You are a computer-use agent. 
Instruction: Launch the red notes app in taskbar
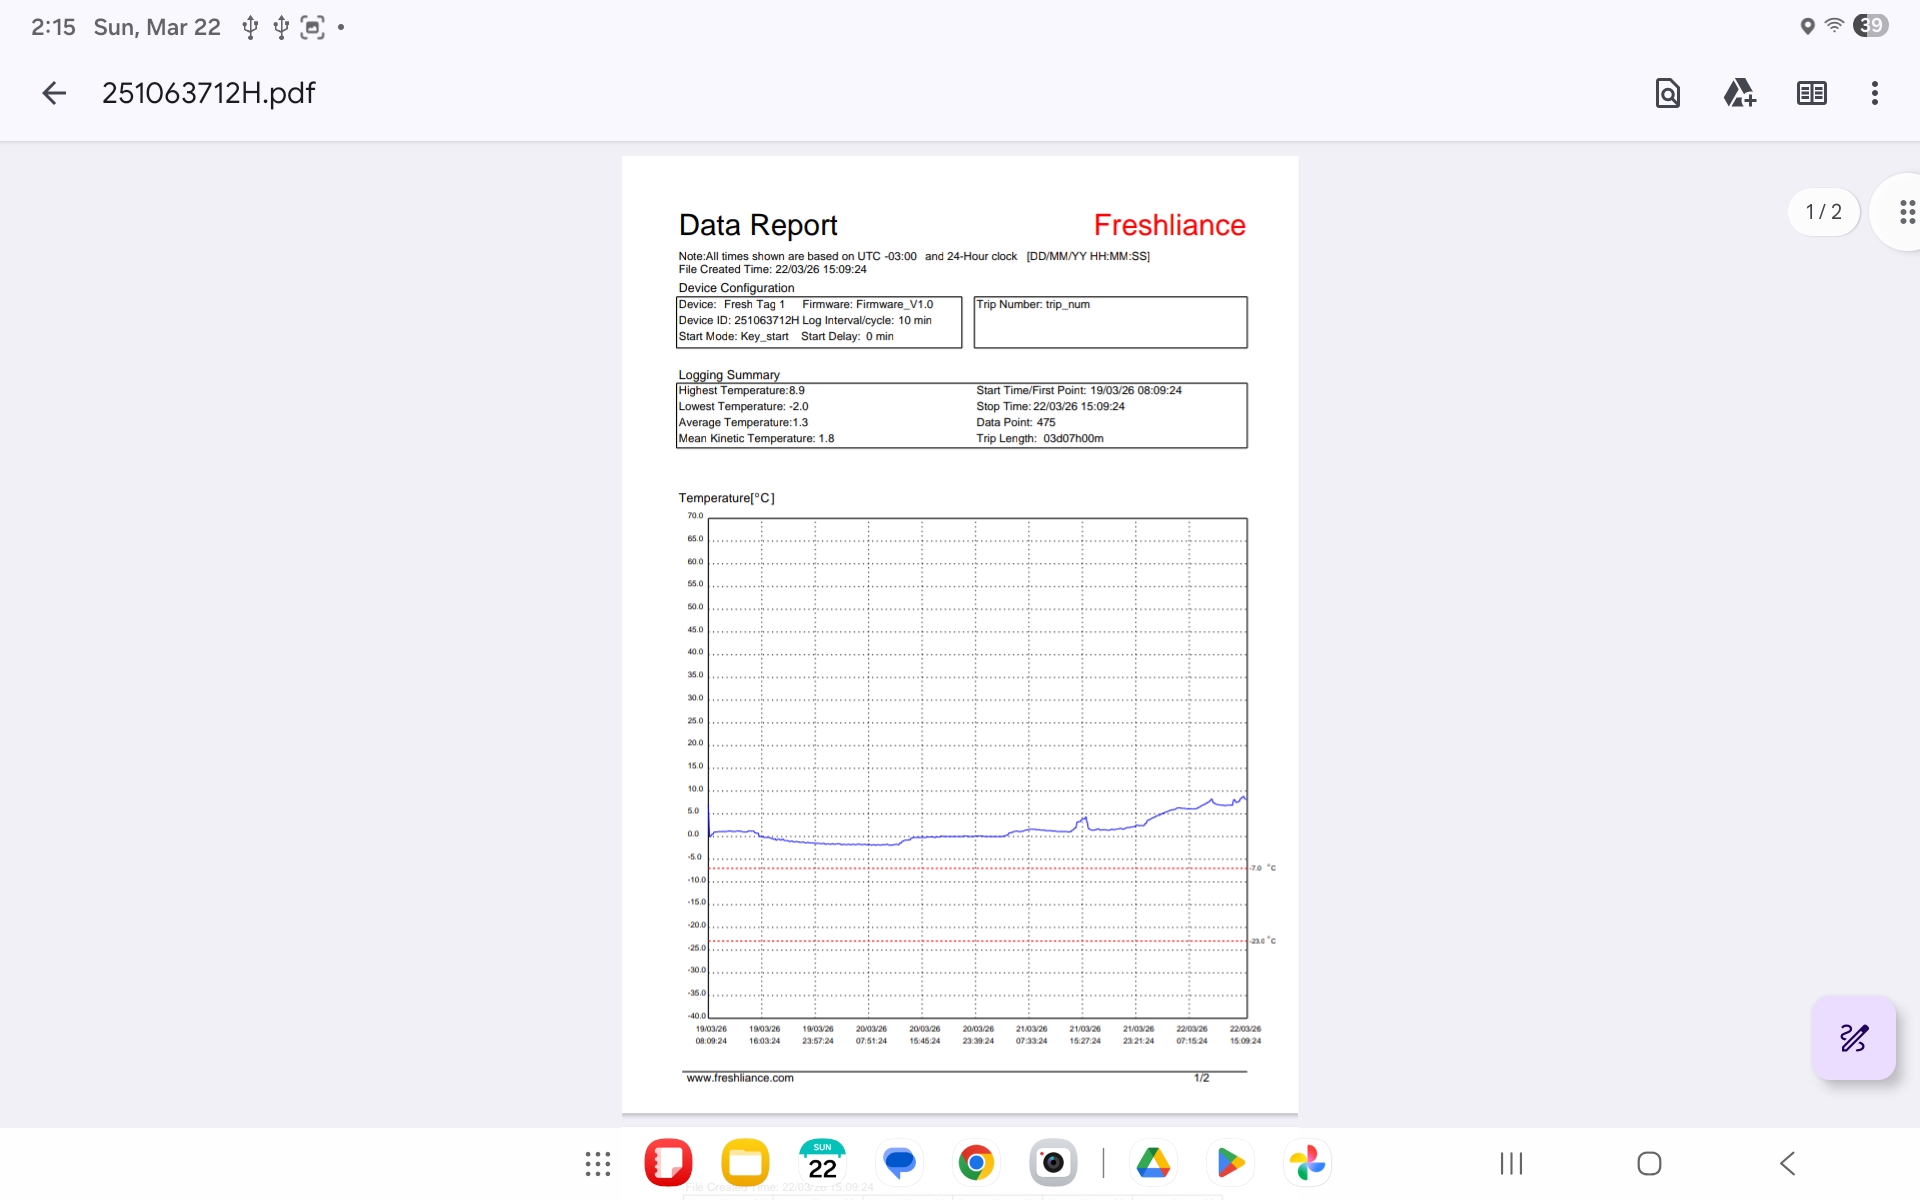click(668, 1163)
